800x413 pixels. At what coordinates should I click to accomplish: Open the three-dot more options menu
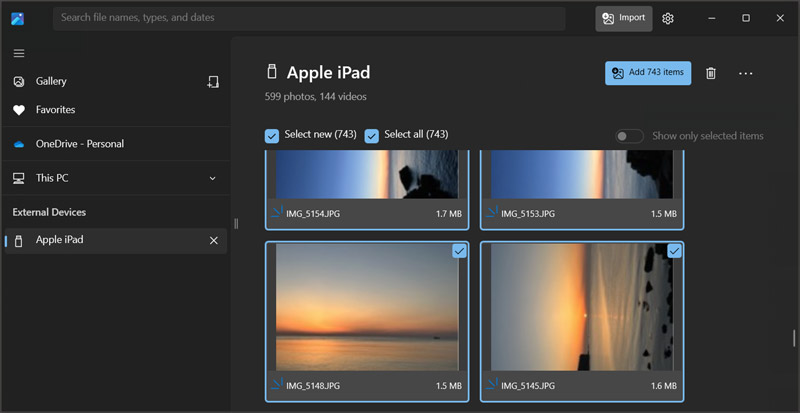[745, 74]
